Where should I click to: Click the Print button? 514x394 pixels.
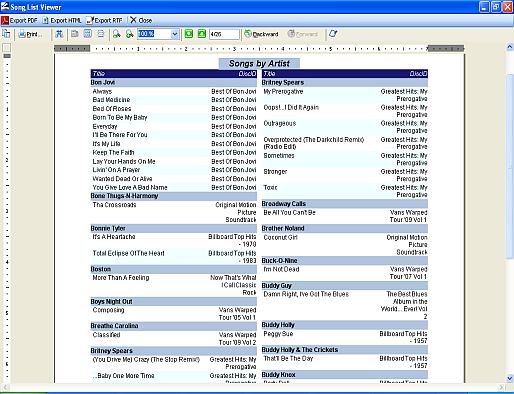point(30,34)
